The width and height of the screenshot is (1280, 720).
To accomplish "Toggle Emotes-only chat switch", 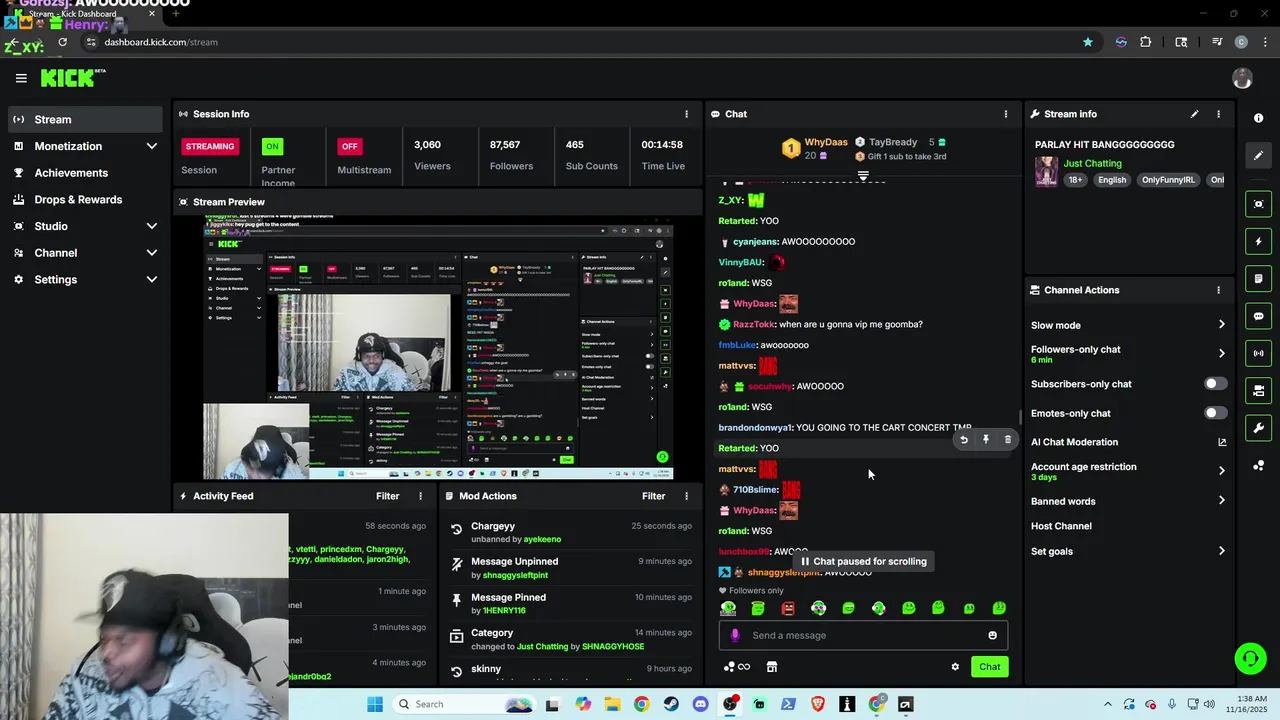I will (x=1215, y=413).
